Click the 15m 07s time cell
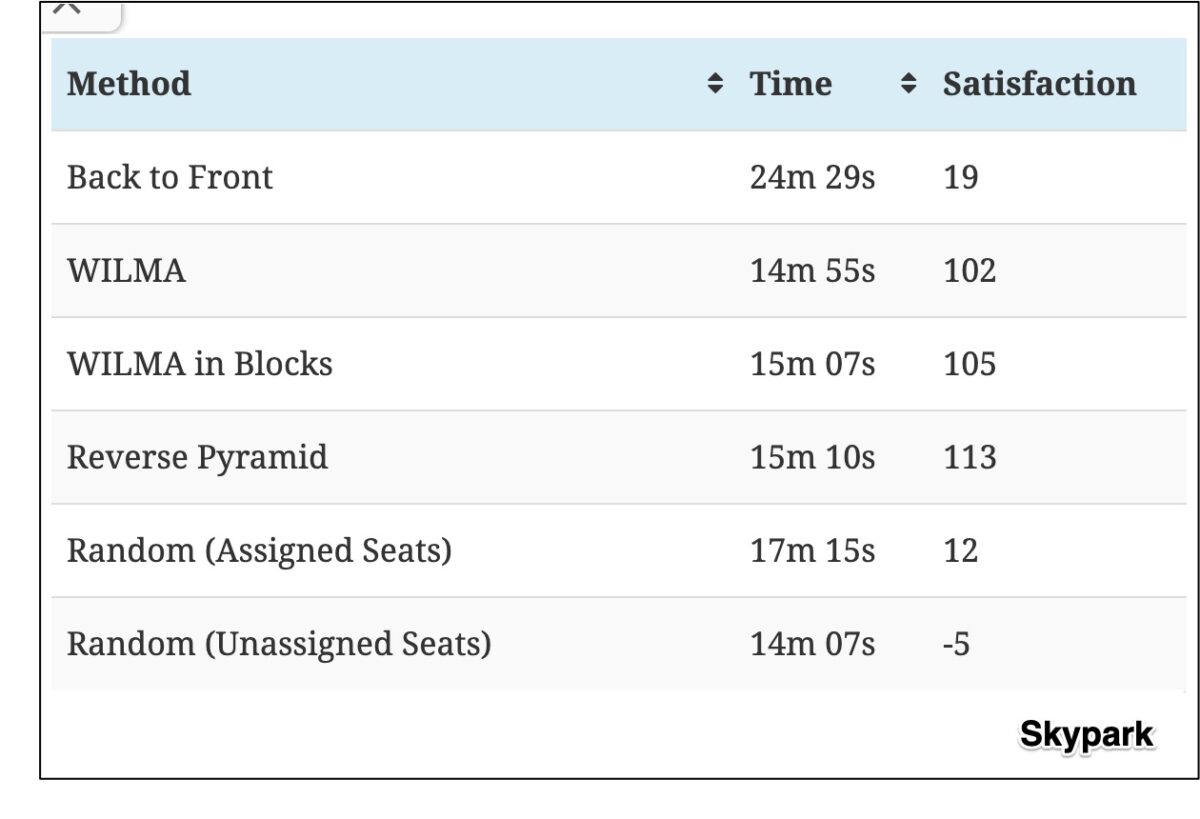 [x=812, y=364]
